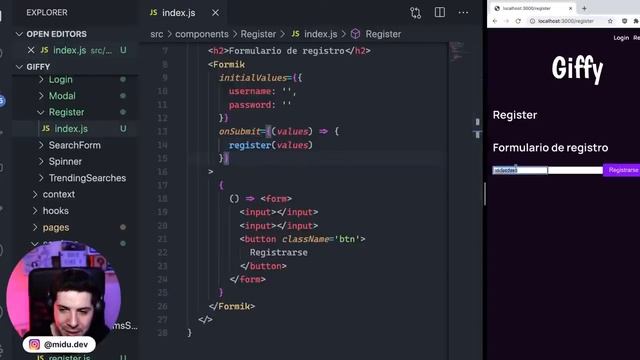640x360 pixels.
Task: Click the Register page heading
Action: click(x=515, y=115)
